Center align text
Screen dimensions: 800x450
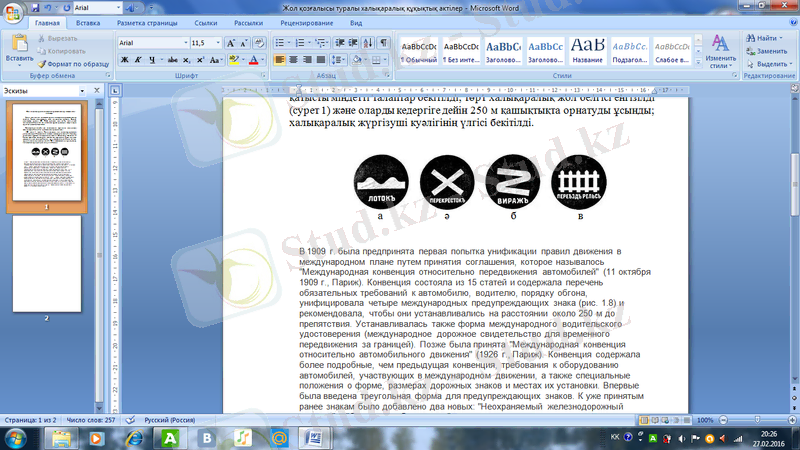(x=293, y=60)
